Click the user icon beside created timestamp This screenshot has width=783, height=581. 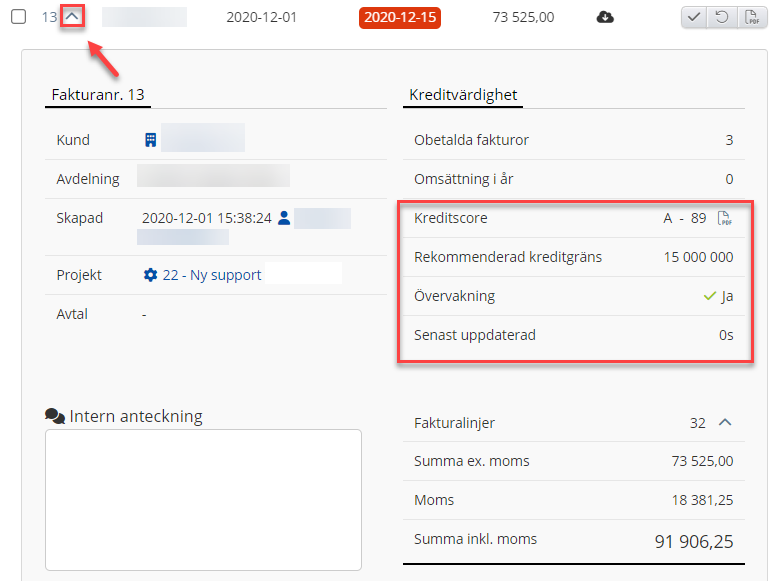click(x=284, y=217)
